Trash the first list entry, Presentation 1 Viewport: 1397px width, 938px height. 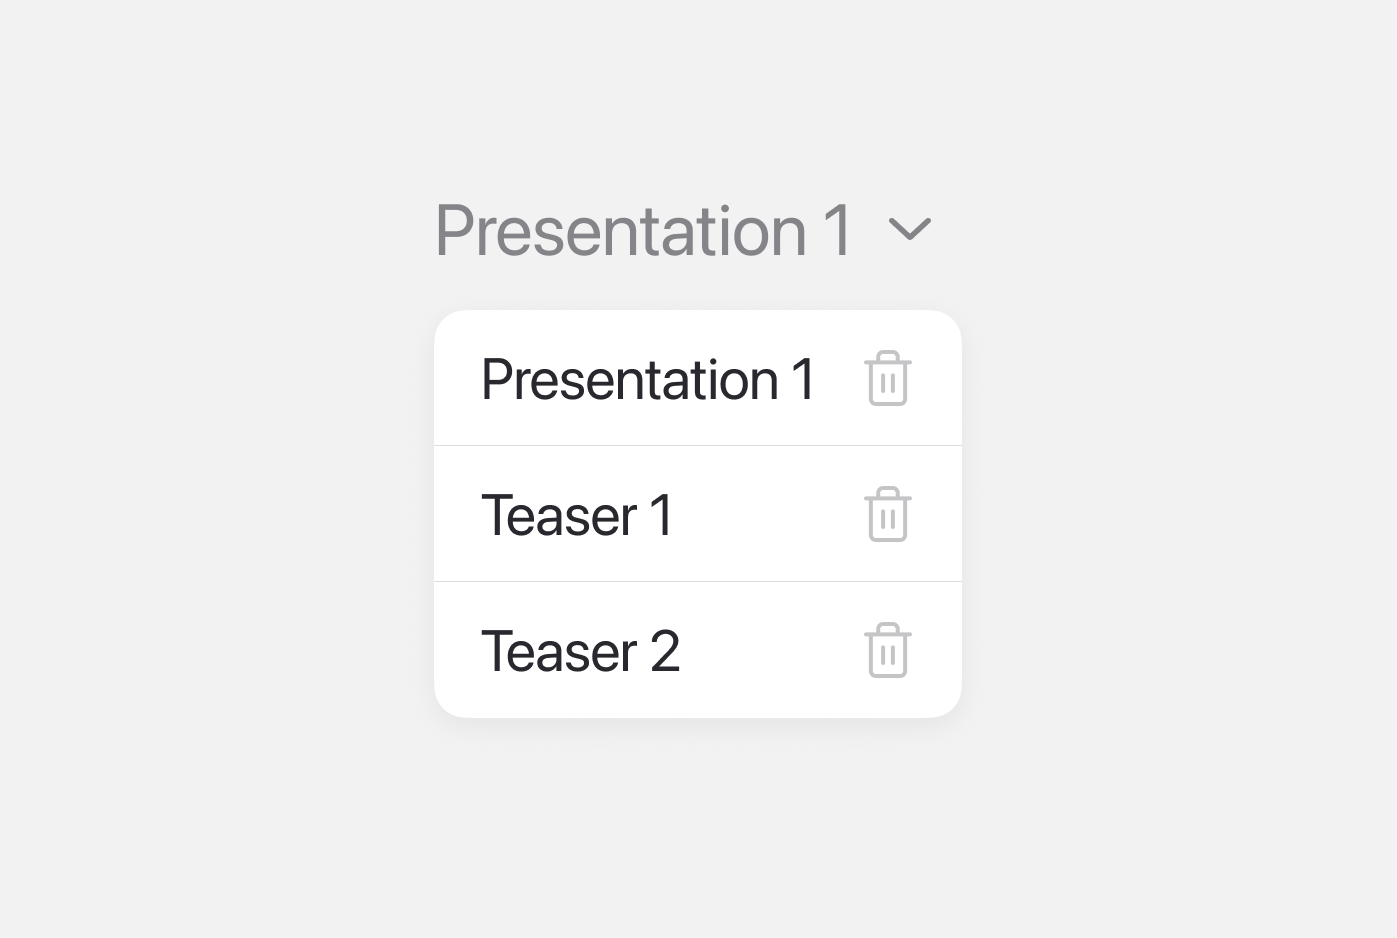point(887,379)
